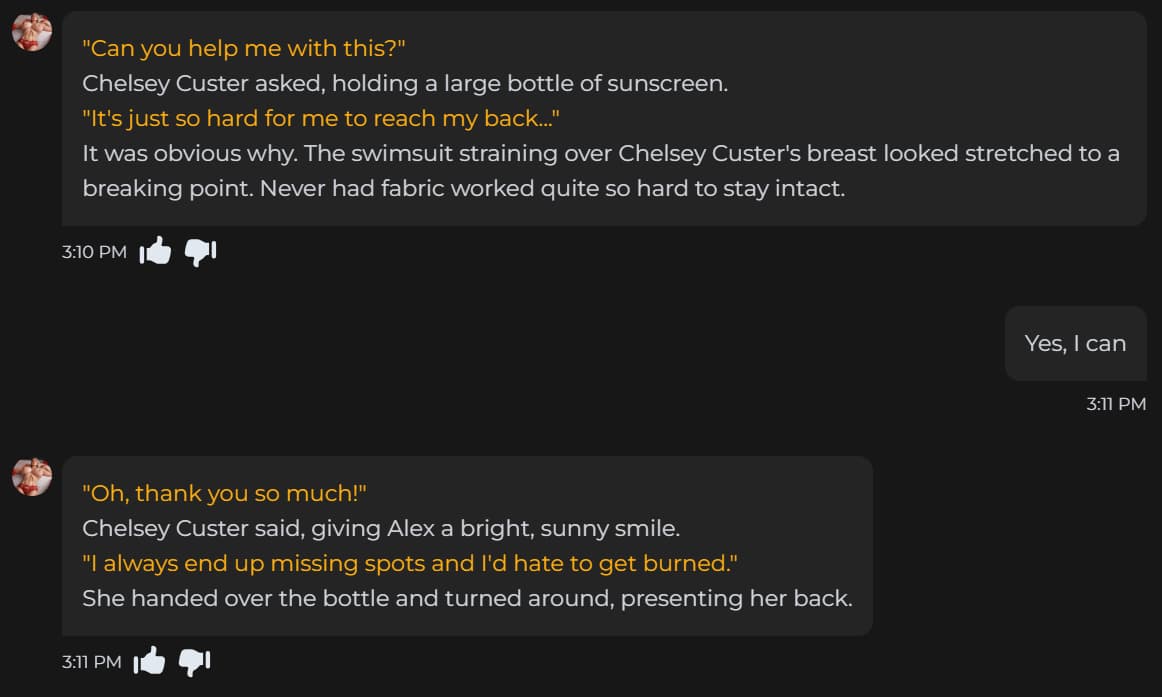The image size is (1162, 697).
Task: Click the 3:10 PM timestamp
Action: tap(94, 252)
